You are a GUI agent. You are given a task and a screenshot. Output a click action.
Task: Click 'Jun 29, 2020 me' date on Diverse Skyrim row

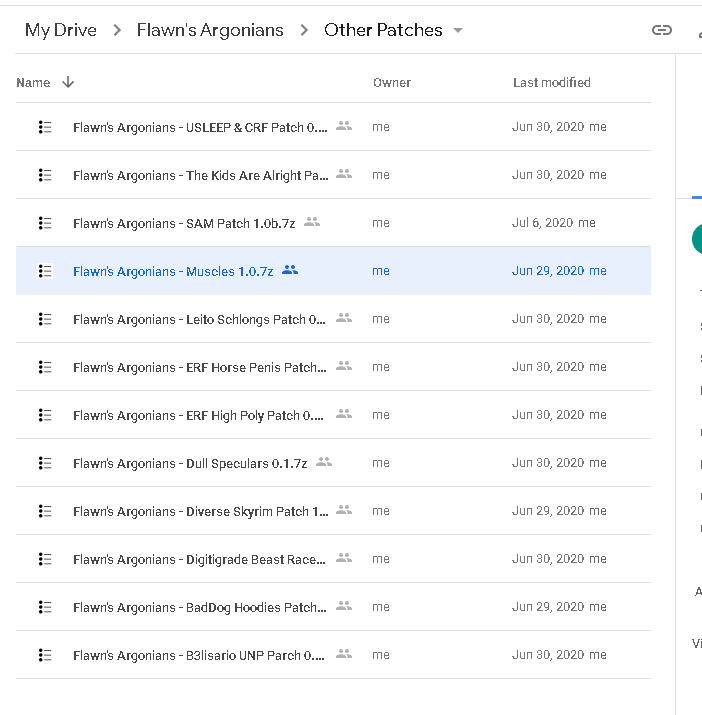(x=559, y=511)
